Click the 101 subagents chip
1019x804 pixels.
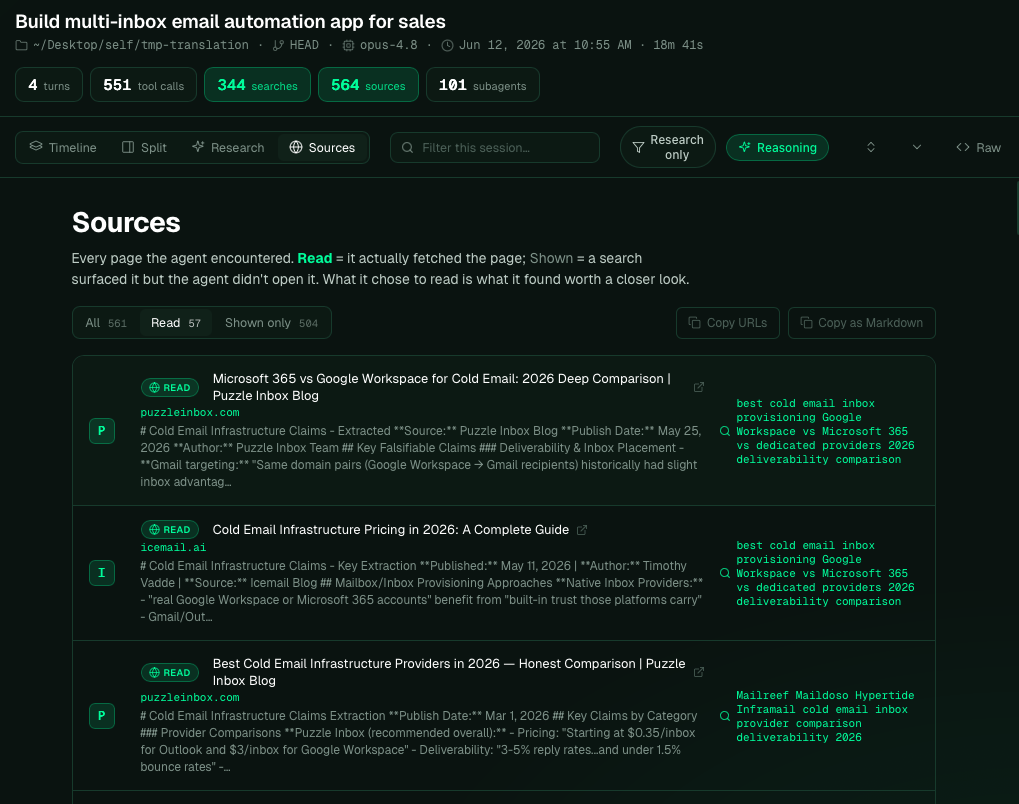482,85
